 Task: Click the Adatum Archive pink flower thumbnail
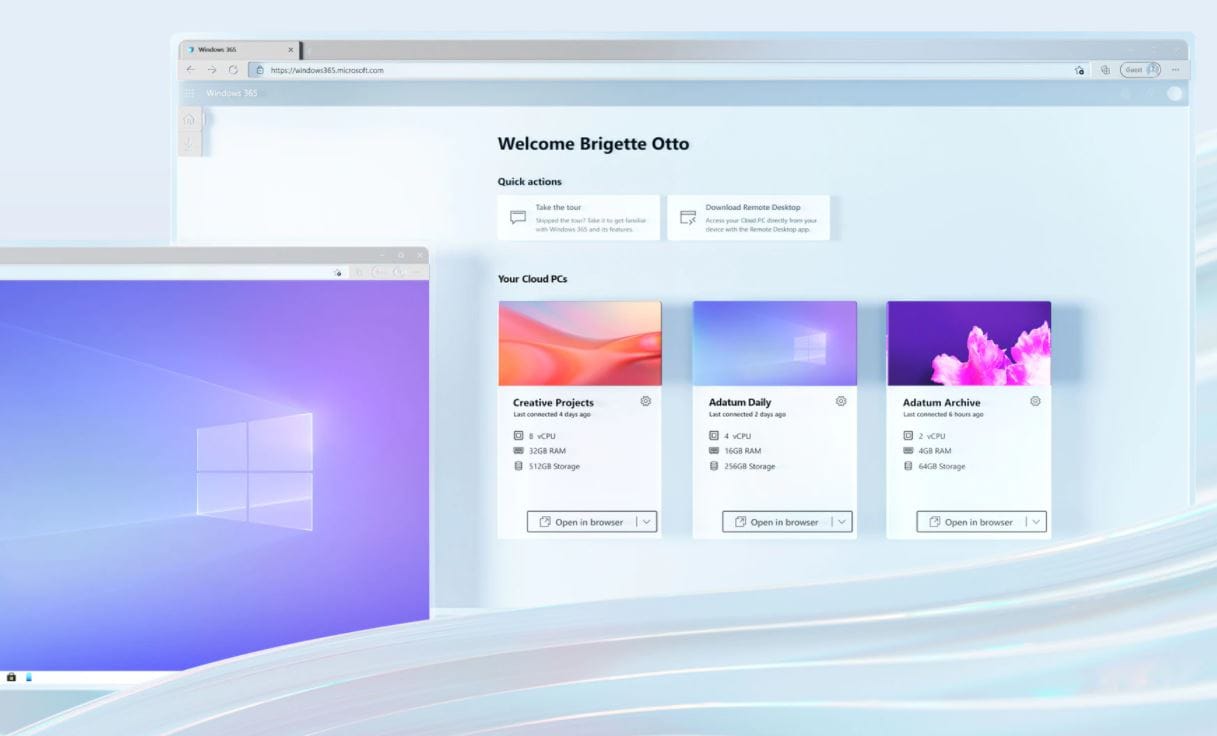click(x=969, y=344)
